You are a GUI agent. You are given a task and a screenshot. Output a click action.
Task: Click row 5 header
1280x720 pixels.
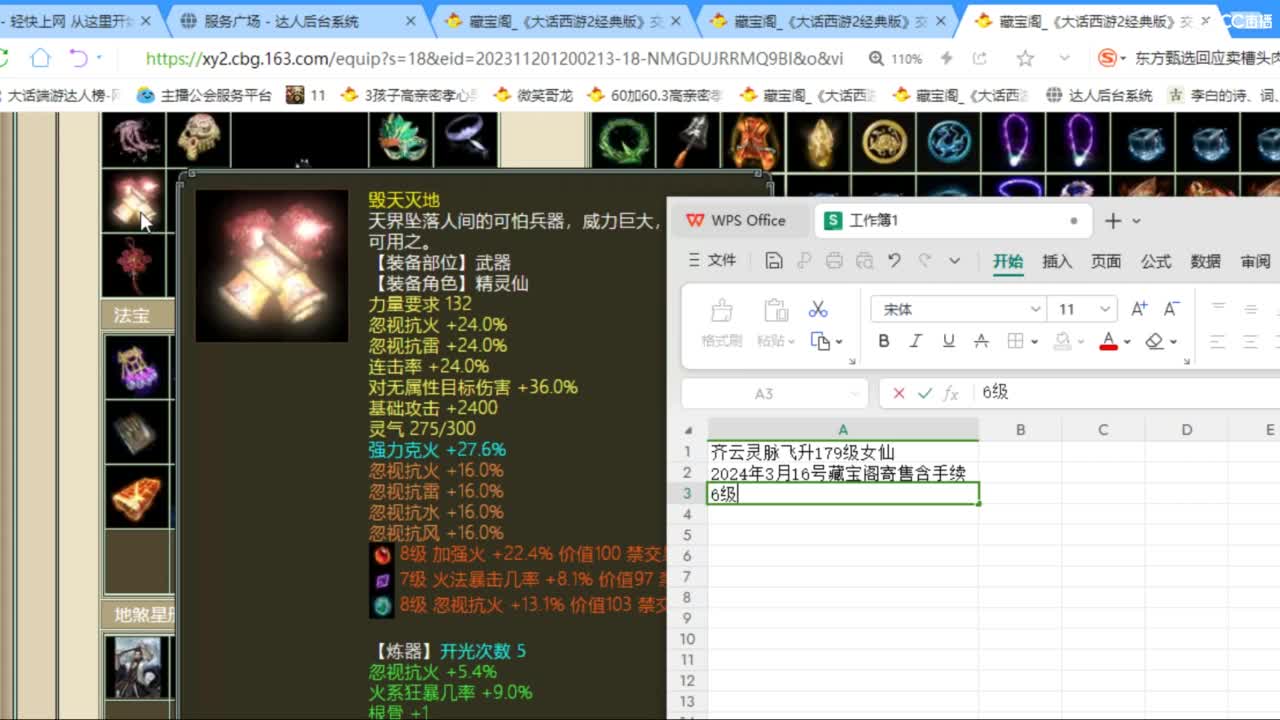point(687,535)
